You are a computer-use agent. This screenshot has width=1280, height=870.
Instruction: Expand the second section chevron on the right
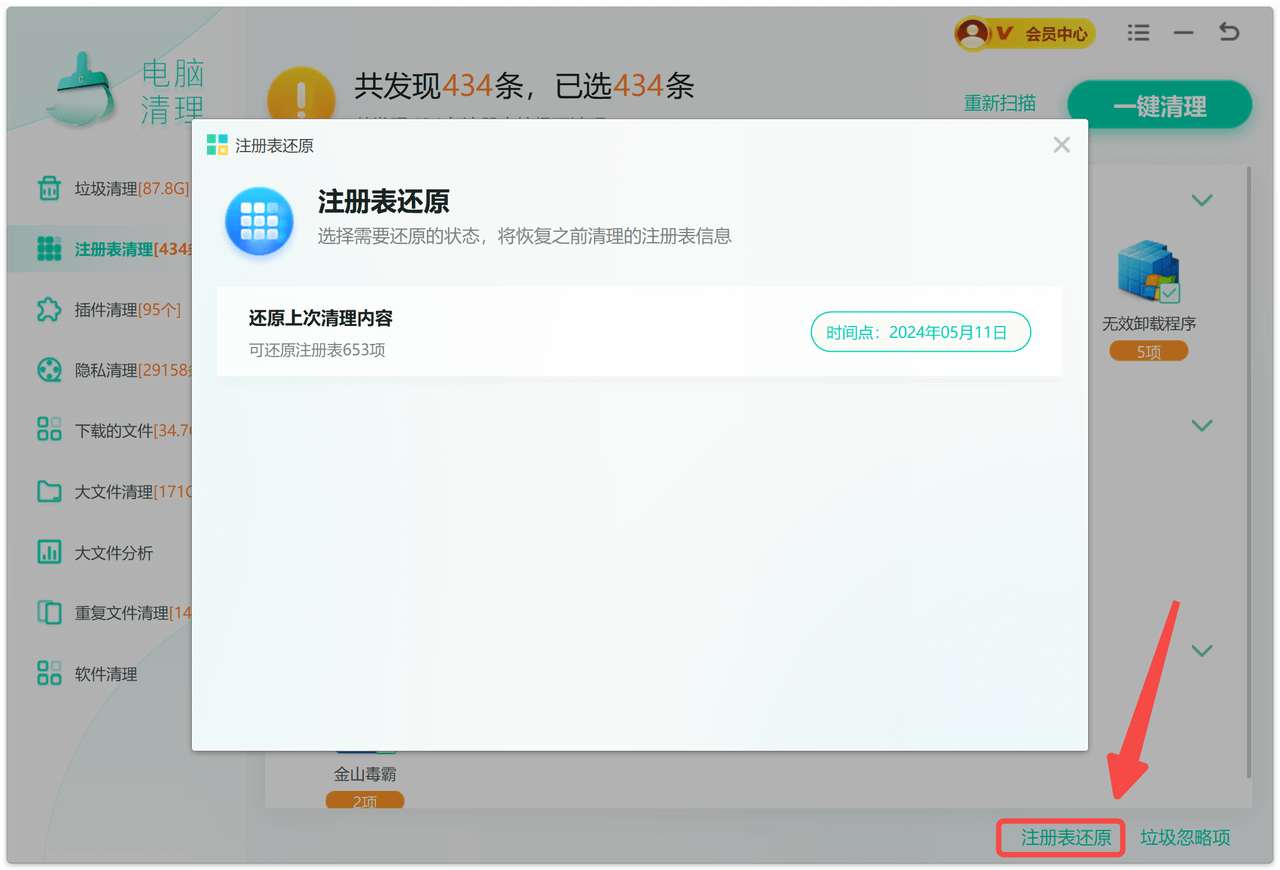click(x=1202, y=426)
